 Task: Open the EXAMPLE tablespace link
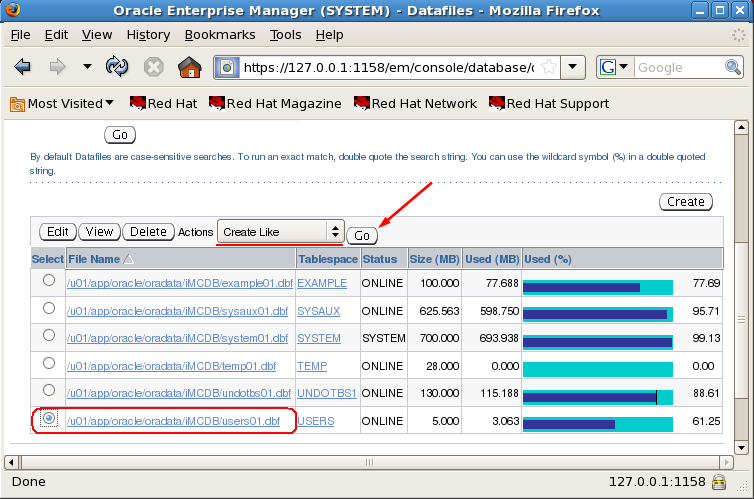[322, 283]
